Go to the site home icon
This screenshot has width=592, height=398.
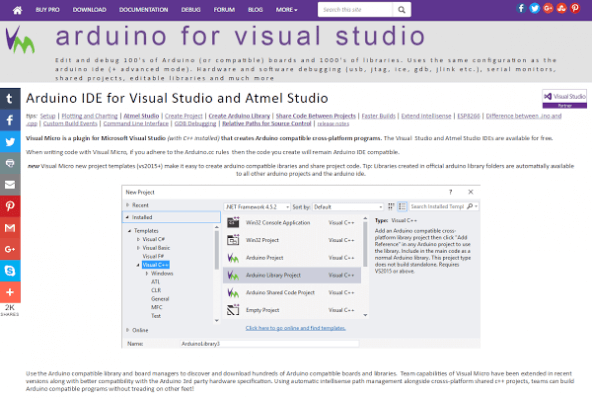[17, 10]
